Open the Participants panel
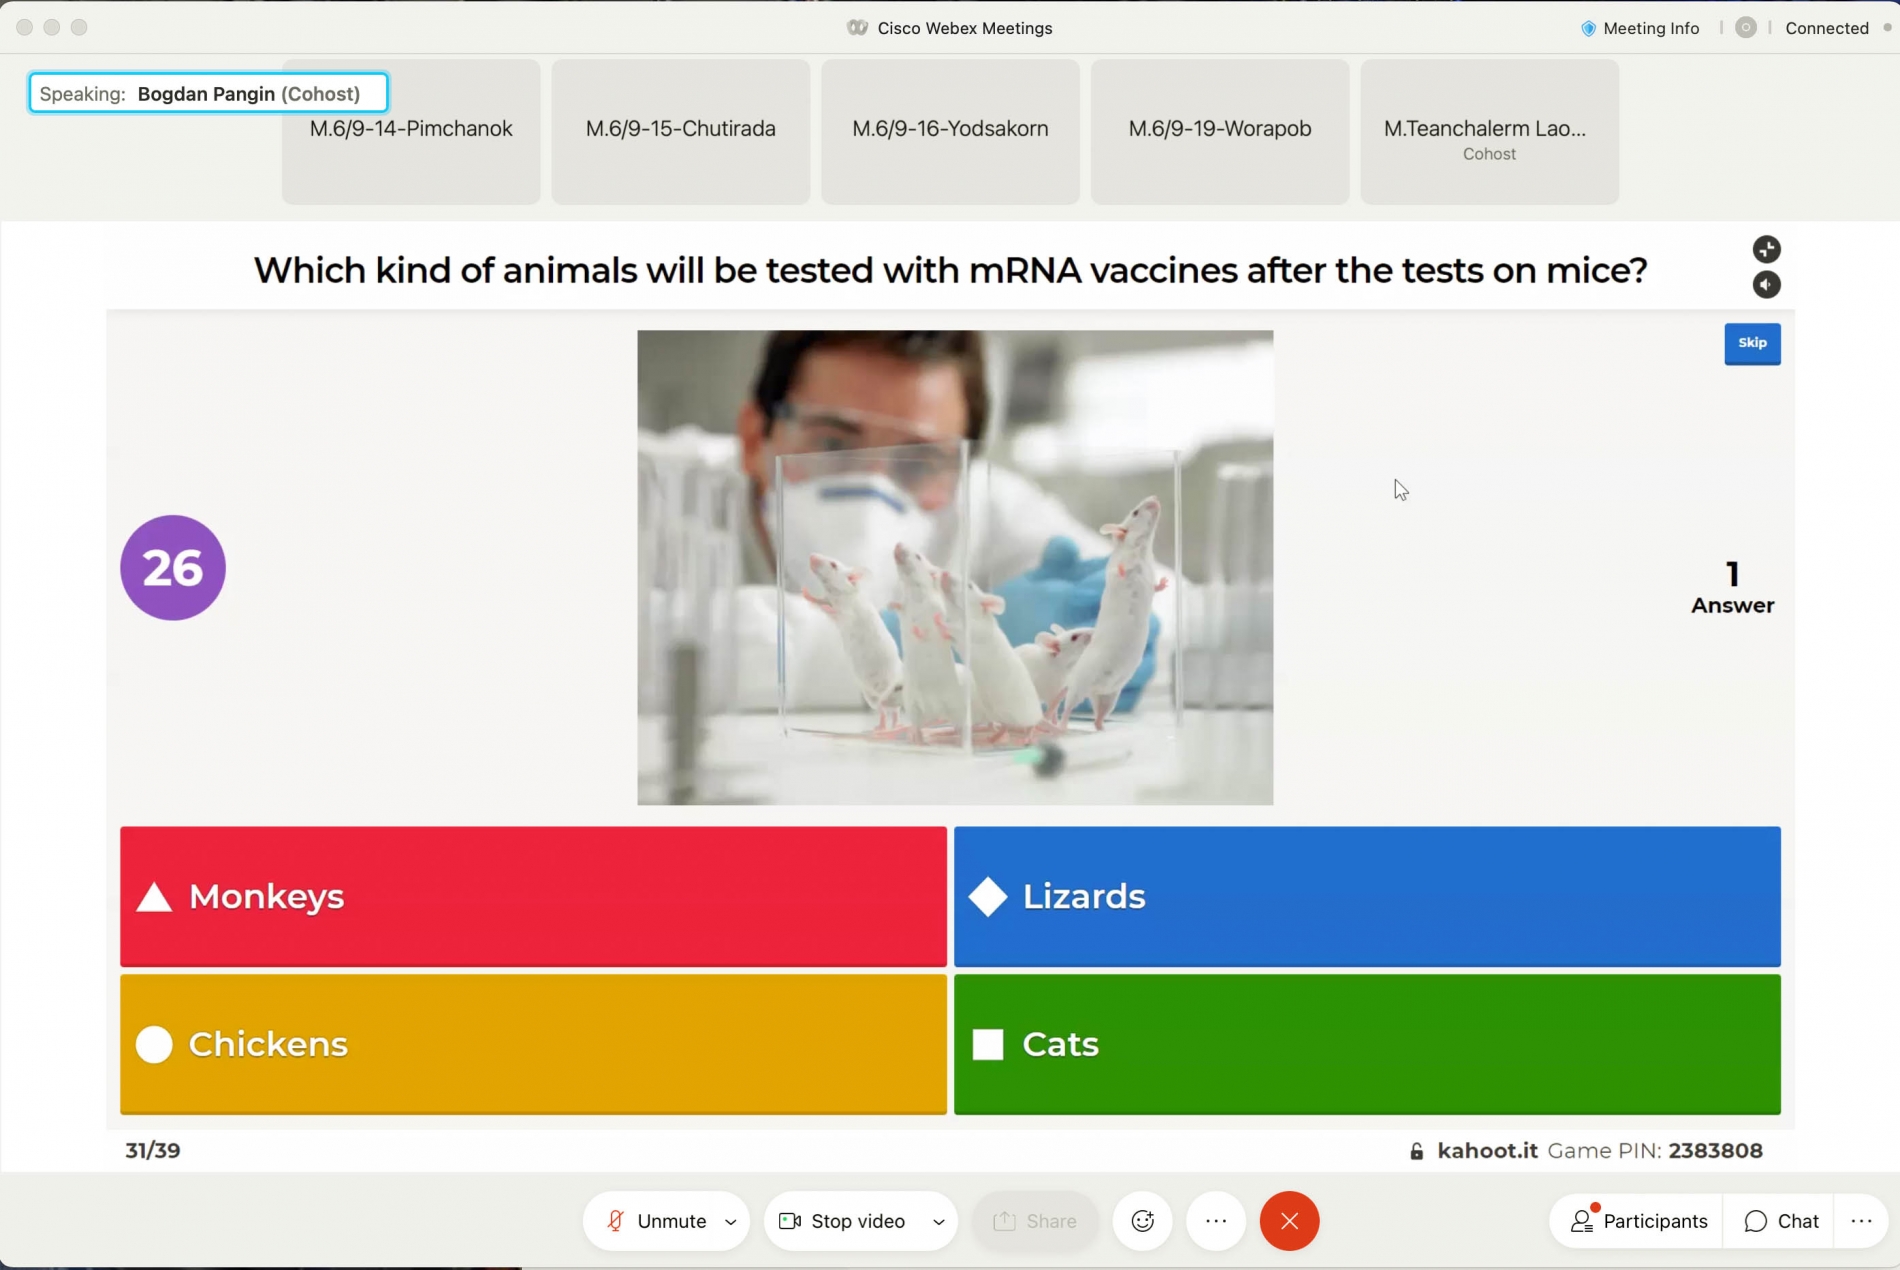The image size is (1900, 1270). (1638, 1221)
